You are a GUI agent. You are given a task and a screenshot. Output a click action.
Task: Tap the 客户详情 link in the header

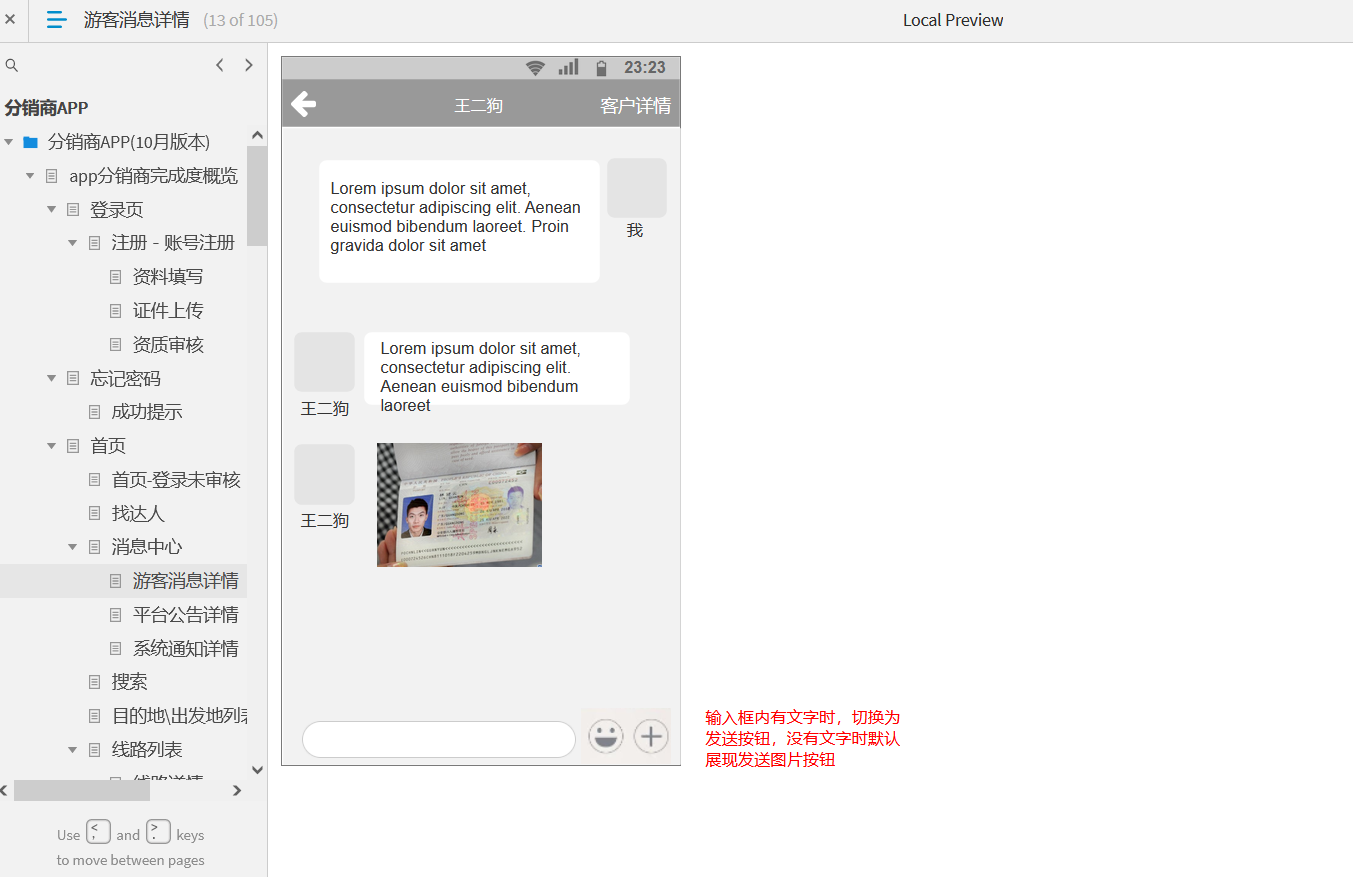(x=635, y=106)
